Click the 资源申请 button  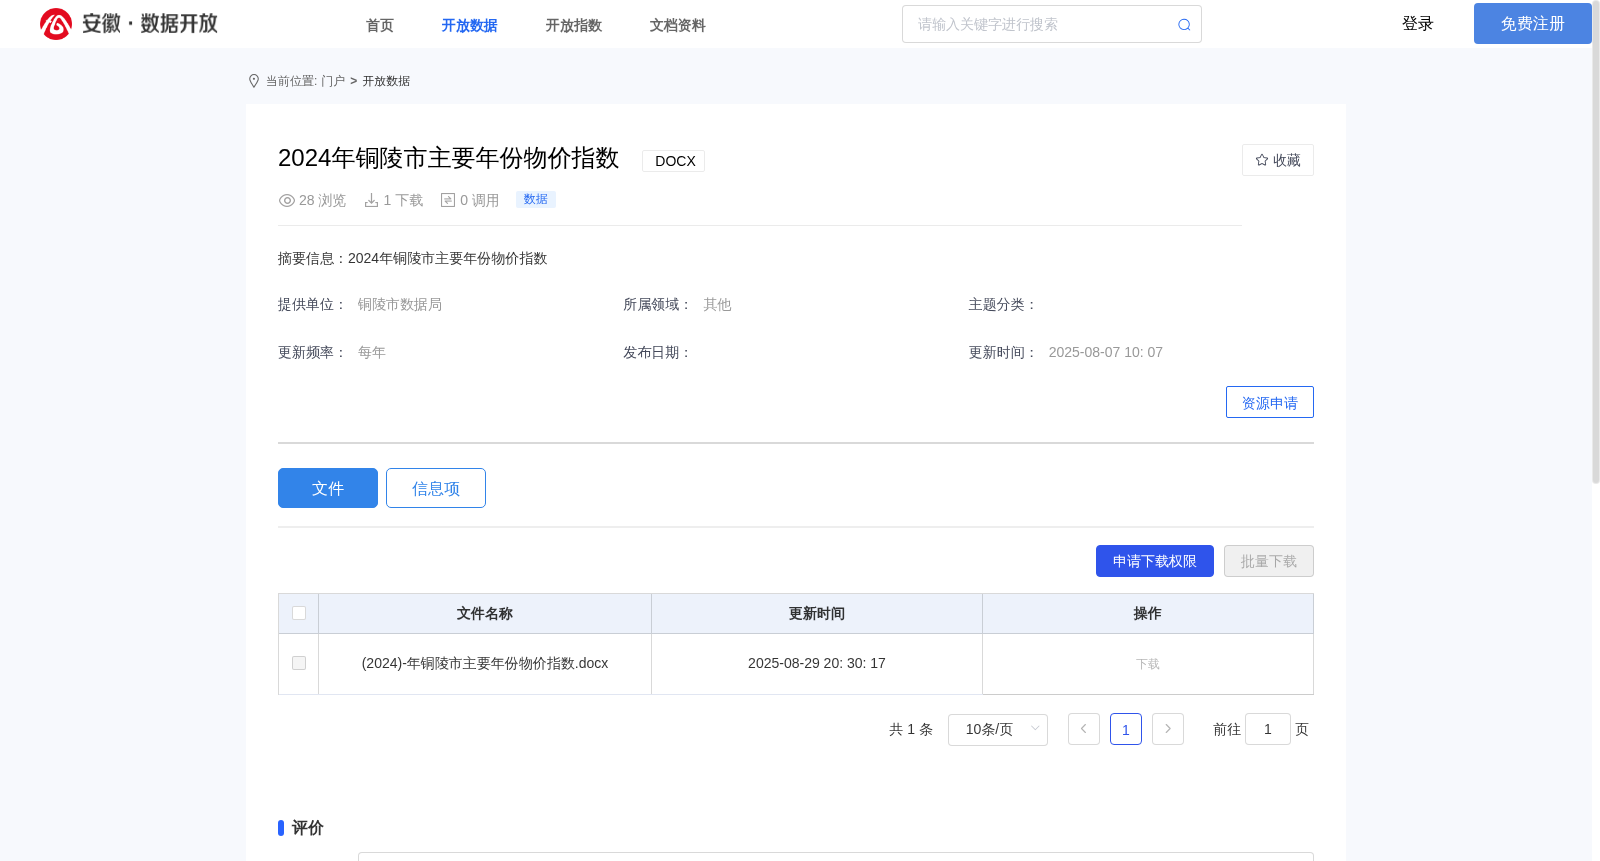(x=1270, y=402)
